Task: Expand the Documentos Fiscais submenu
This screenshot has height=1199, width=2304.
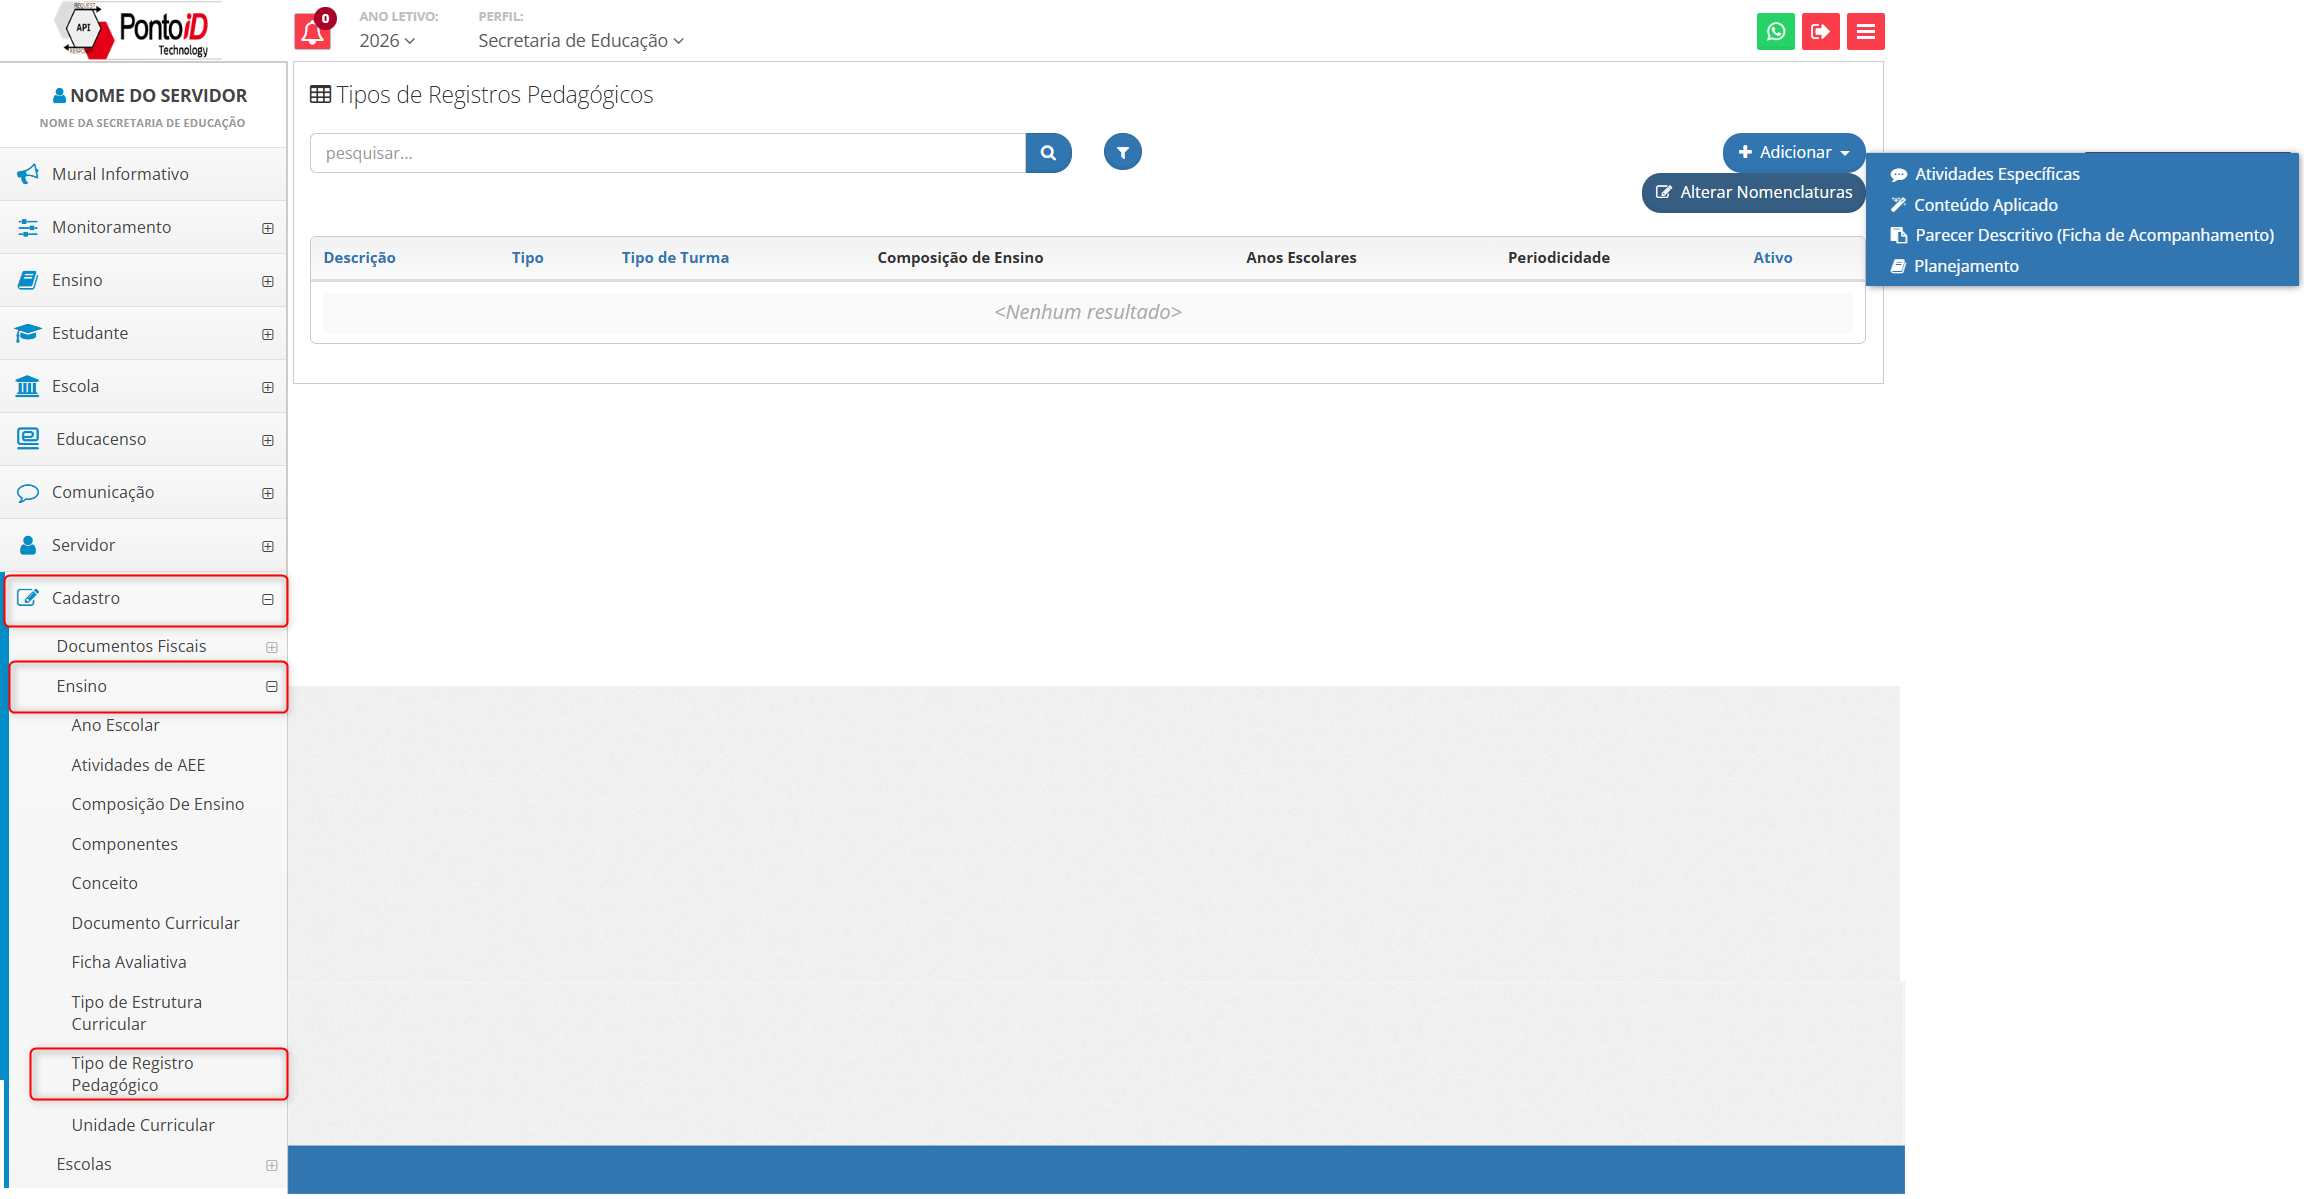Action: pos(271,647)
